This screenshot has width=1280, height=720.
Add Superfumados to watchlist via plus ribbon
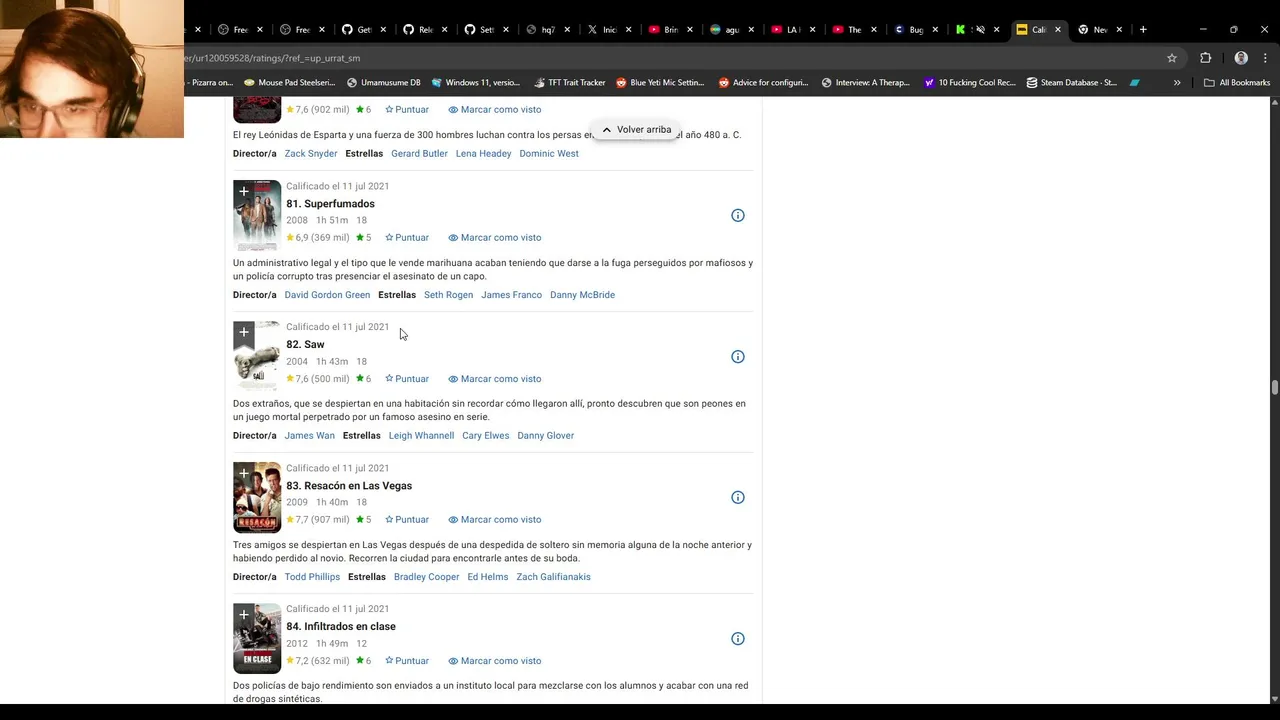pos(243,192)
